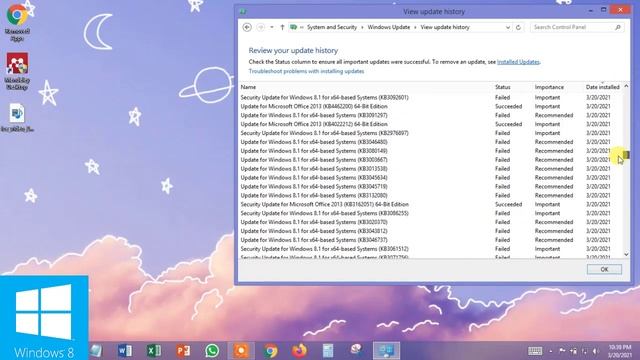Sort the list by Status column
640x360 pixels.
[502, 87]
